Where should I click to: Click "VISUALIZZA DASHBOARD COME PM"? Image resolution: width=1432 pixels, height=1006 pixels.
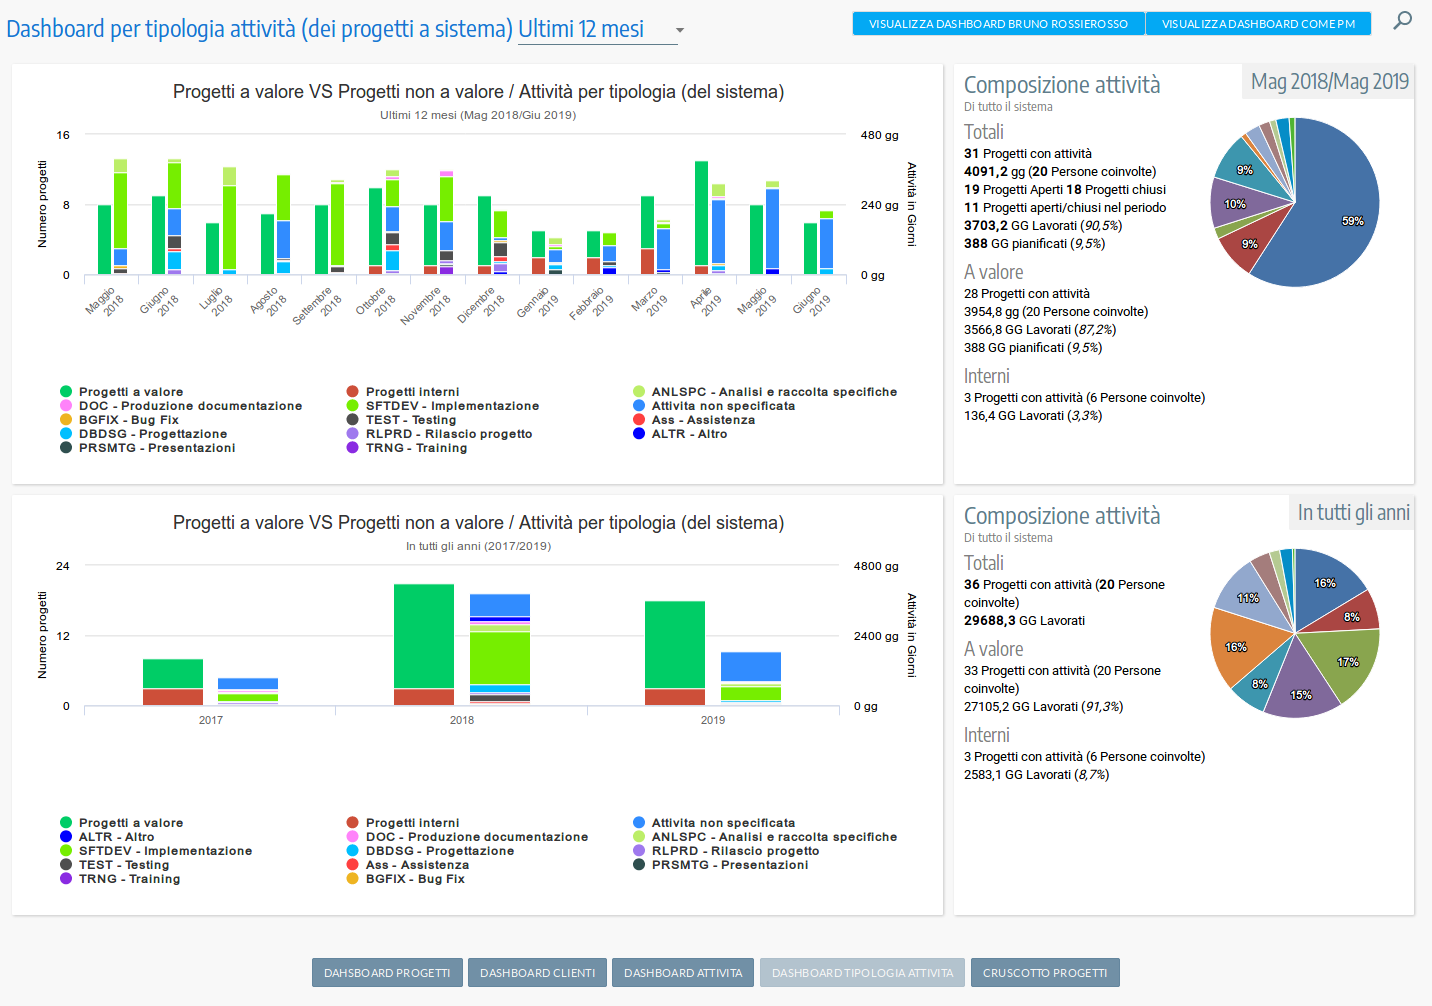point(1258,22)
